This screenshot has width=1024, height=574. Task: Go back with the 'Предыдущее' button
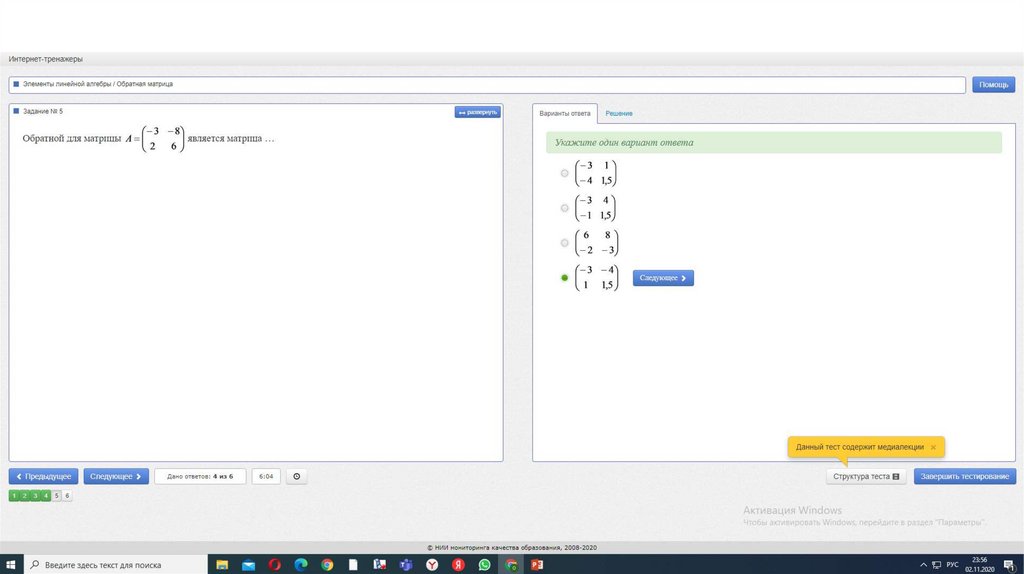(43, 477)
